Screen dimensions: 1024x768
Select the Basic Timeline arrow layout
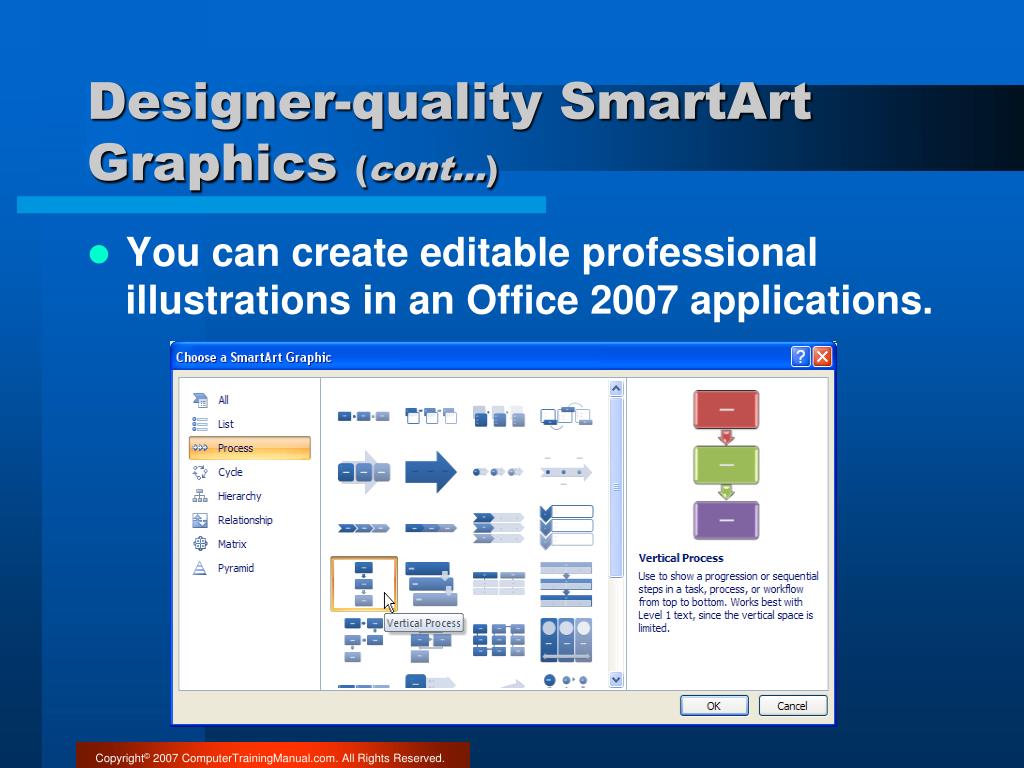566,472
